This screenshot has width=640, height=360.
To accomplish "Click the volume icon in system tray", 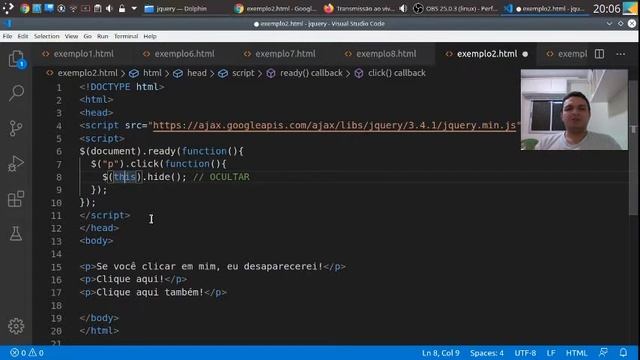I will (109, 8).
